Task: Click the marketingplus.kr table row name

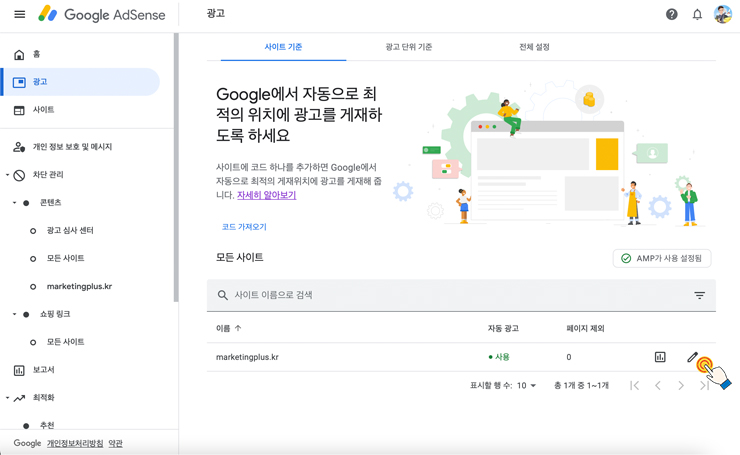Action: (247, 357)
